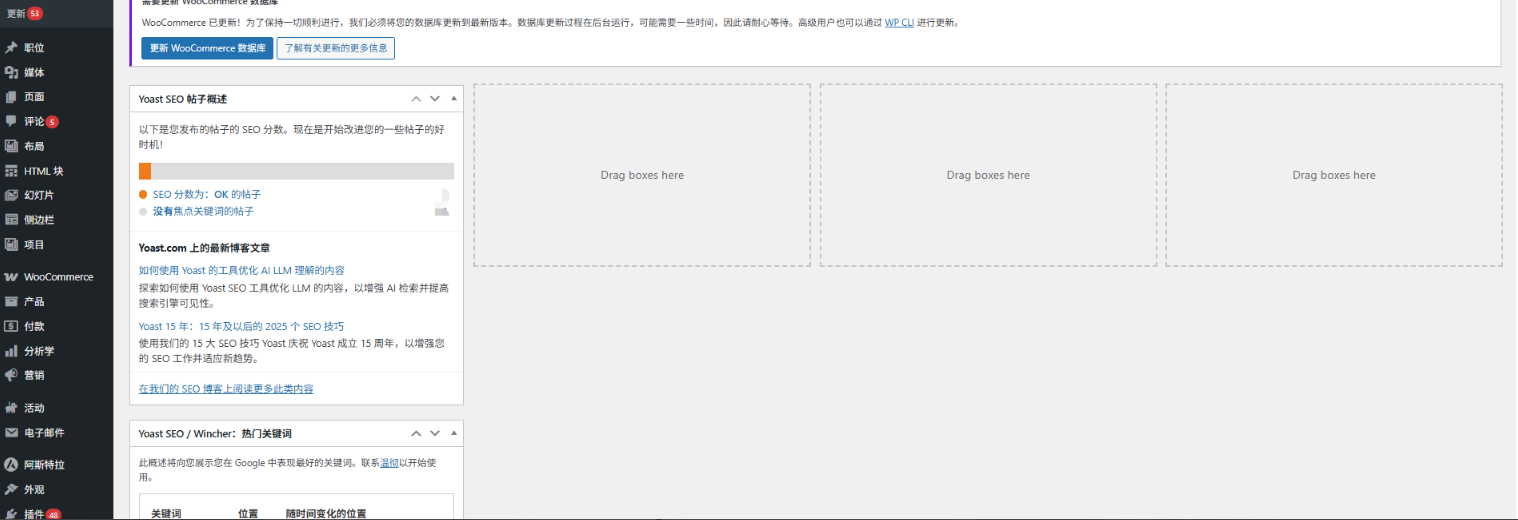Move Yoast SEO 帖子概述 widget down
1518x520 pixels.
(435, 99)
